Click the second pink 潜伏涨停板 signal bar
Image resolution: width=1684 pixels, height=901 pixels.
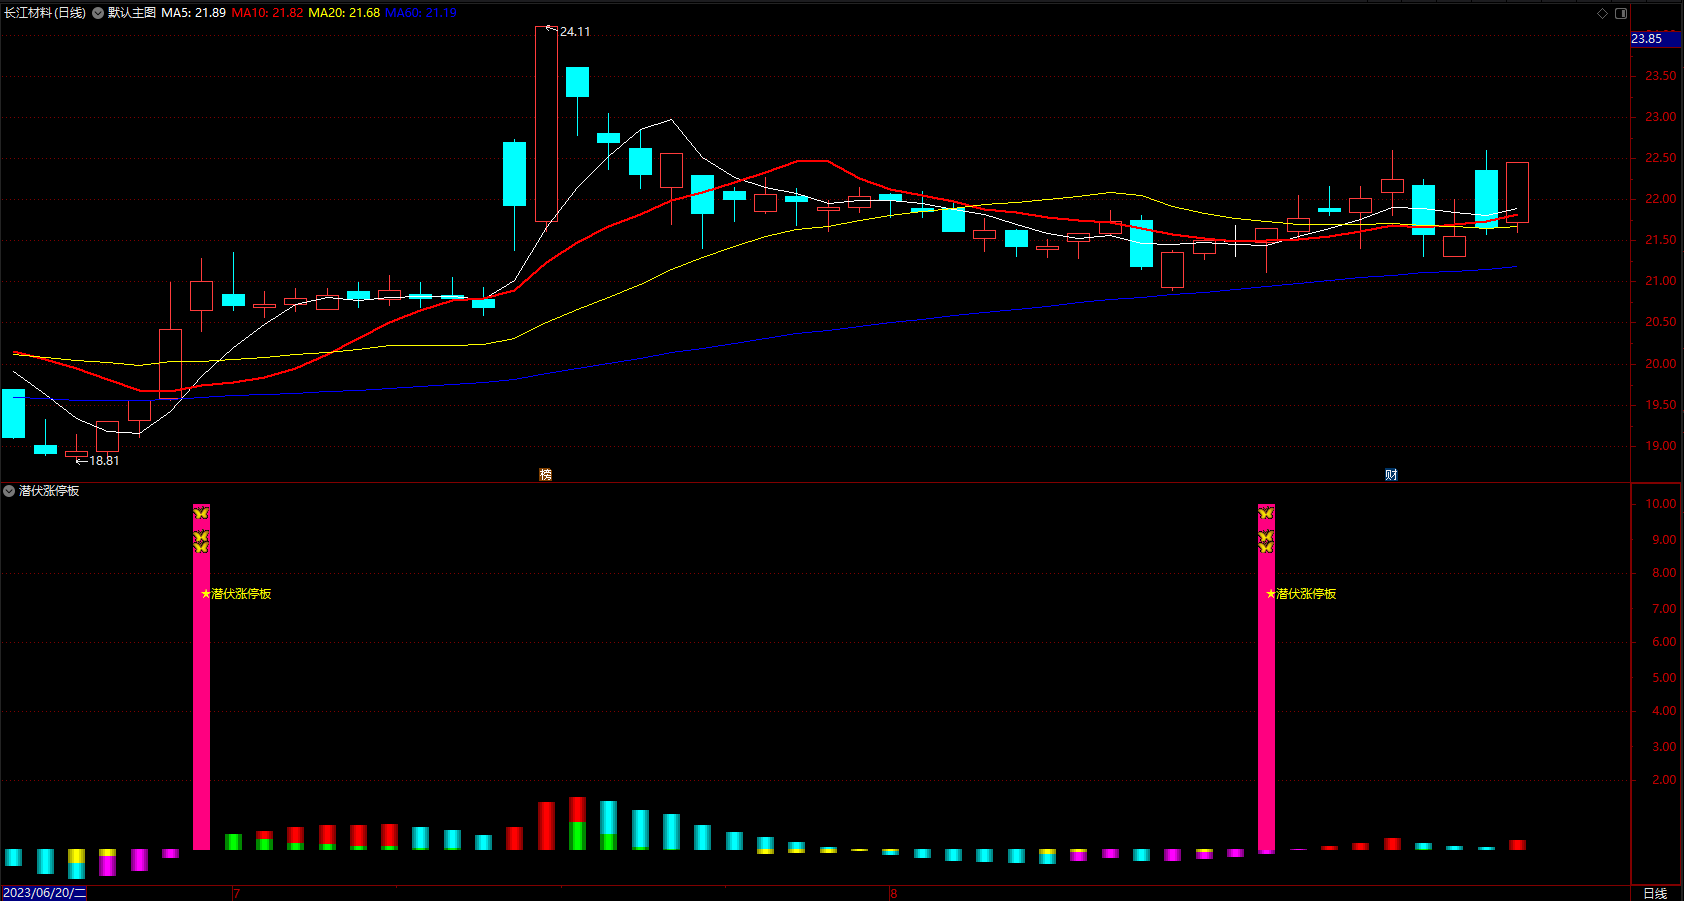[x=1266, y=677]
